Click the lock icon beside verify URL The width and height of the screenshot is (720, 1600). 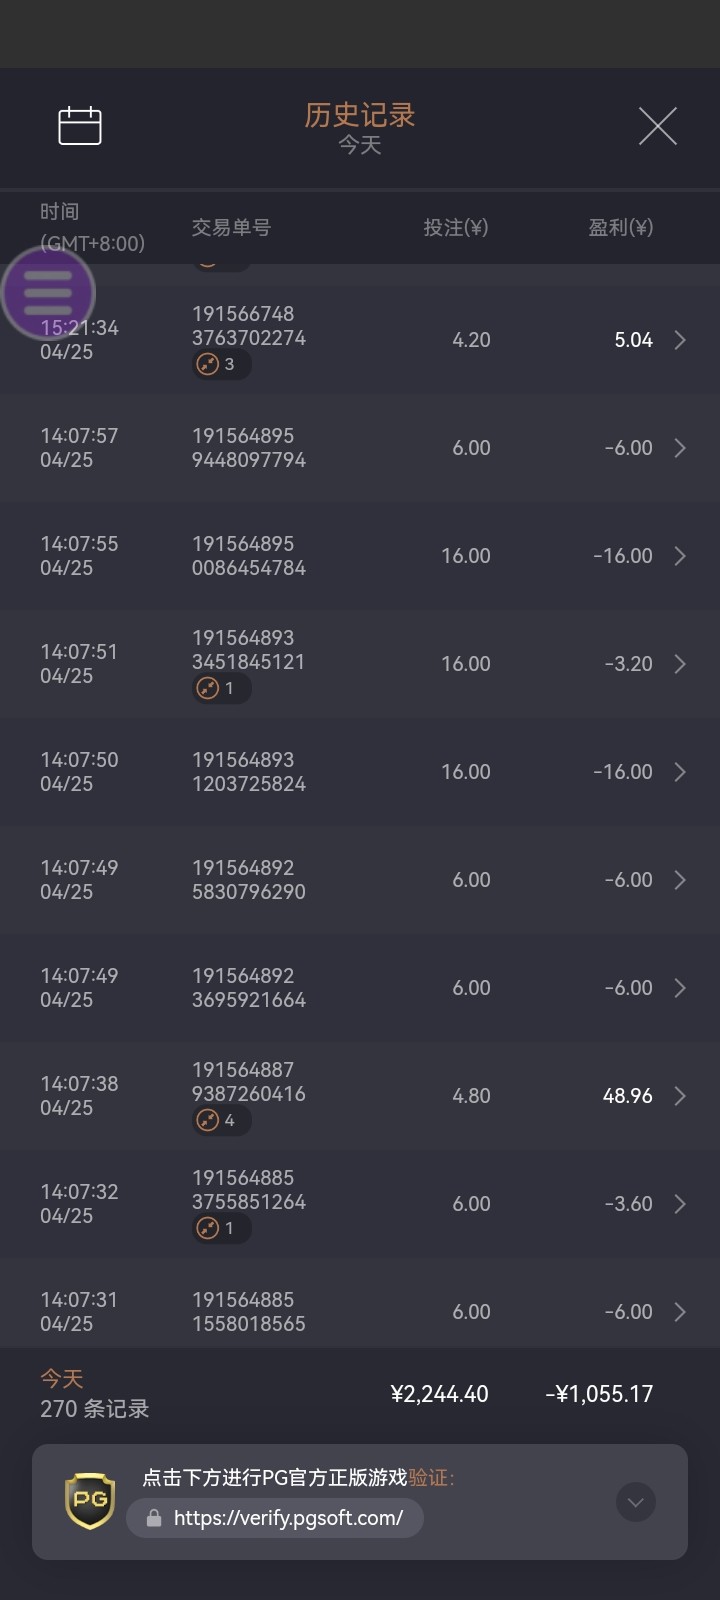pos(154,1519)
